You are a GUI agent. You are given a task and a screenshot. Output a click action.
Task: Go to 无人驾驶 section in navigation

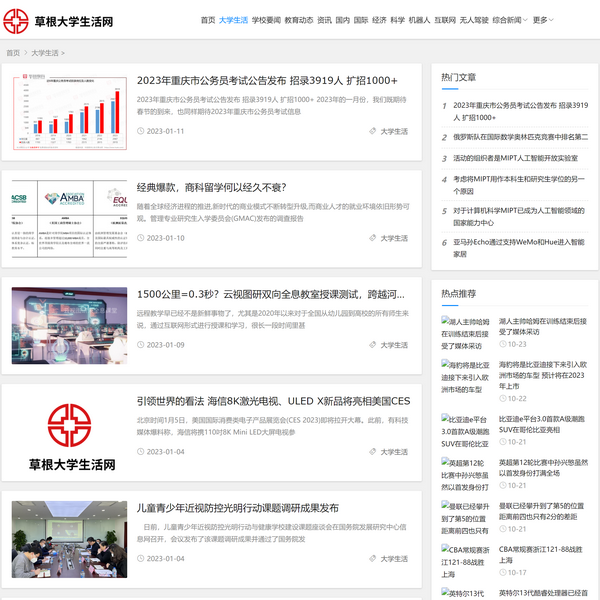pos(473,20)
